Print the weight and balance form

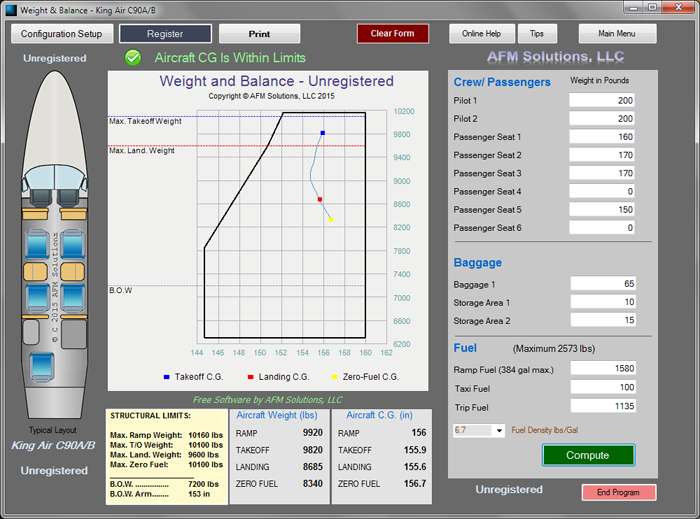click(x=259, y=34)
